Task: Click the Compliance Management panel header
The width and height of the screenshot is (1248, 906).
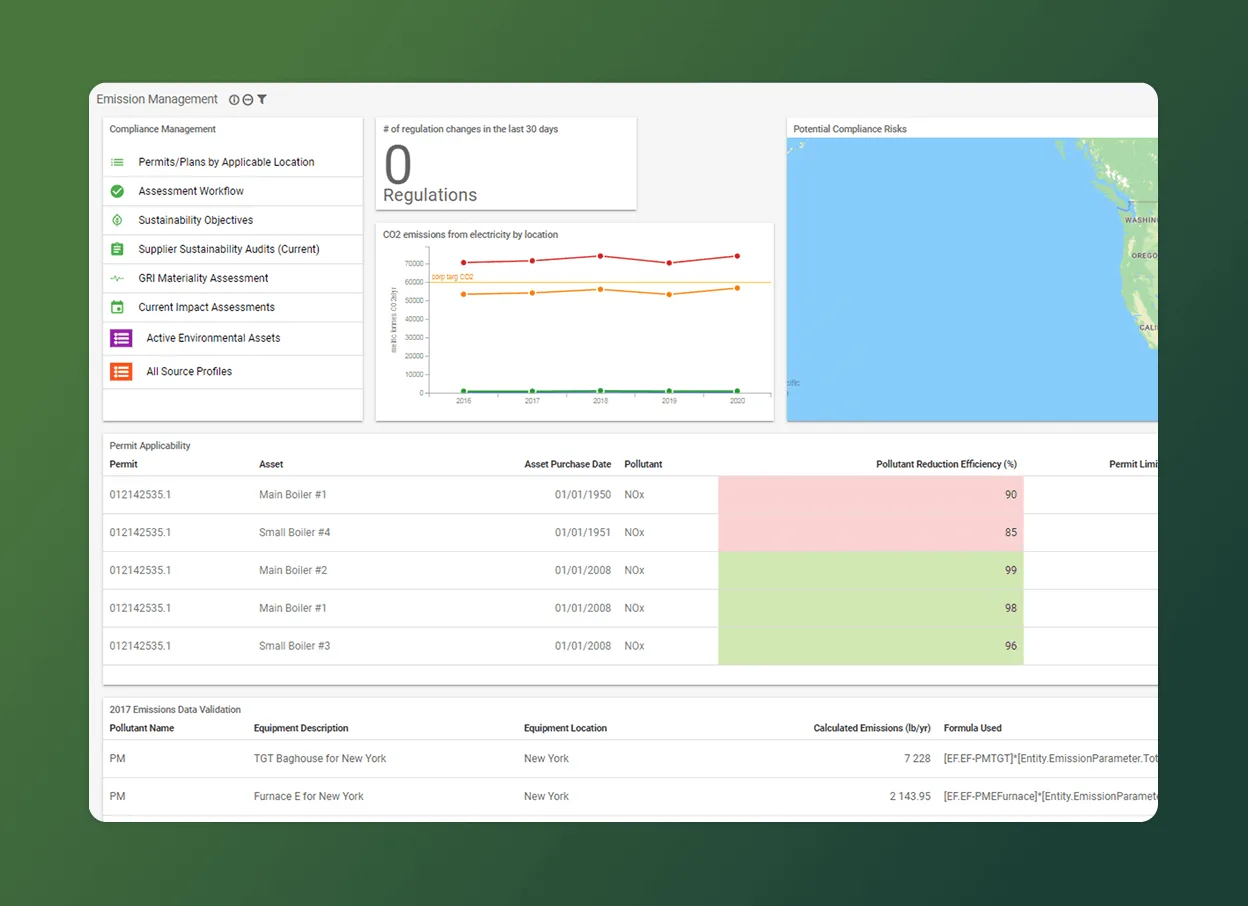Action: click(163, 129)
